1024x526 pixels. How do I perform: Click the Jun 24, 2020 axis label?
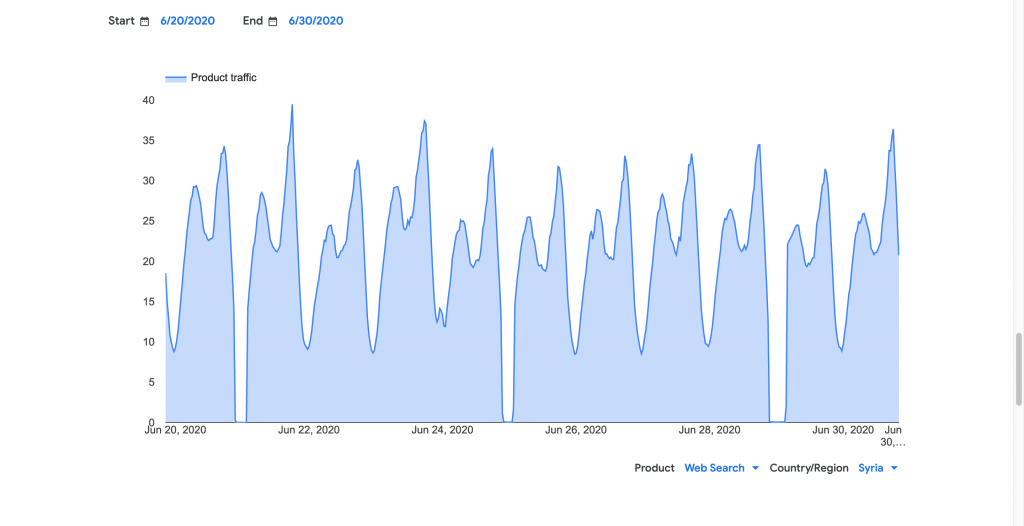click(x=442, y=430)
